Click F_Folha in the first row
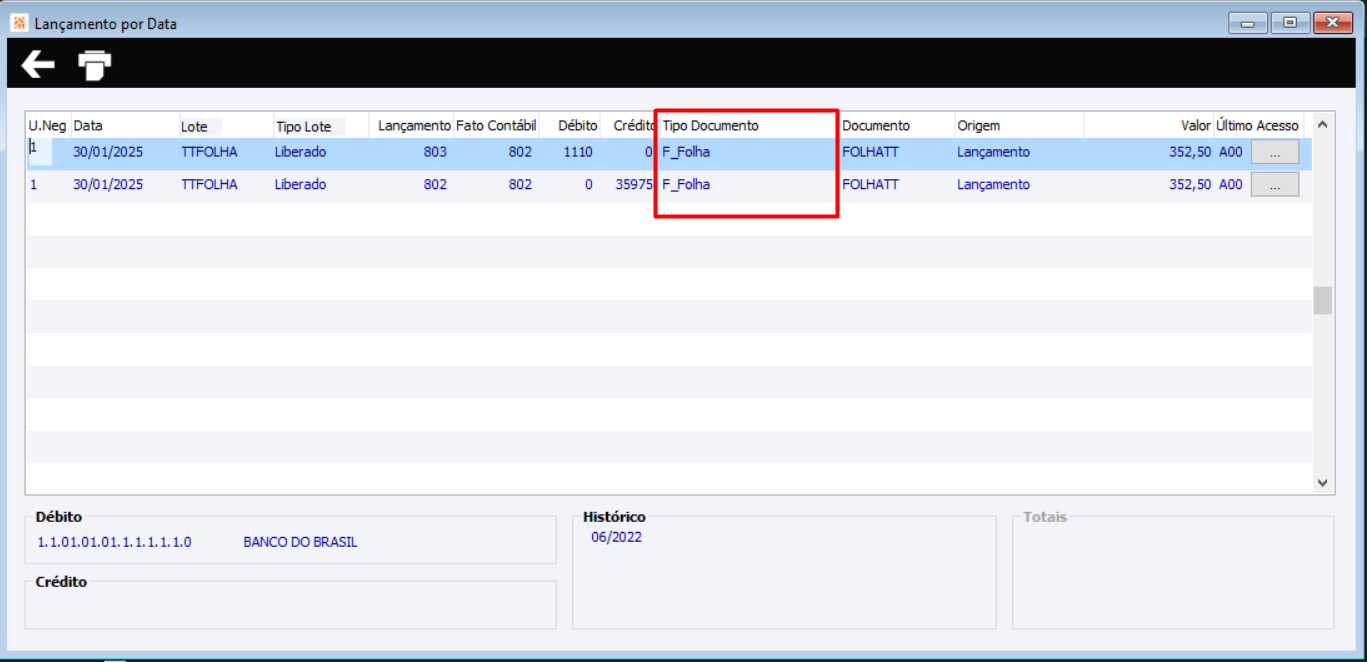The width and height of the screenshot is (1367, 662). [686, 152]
